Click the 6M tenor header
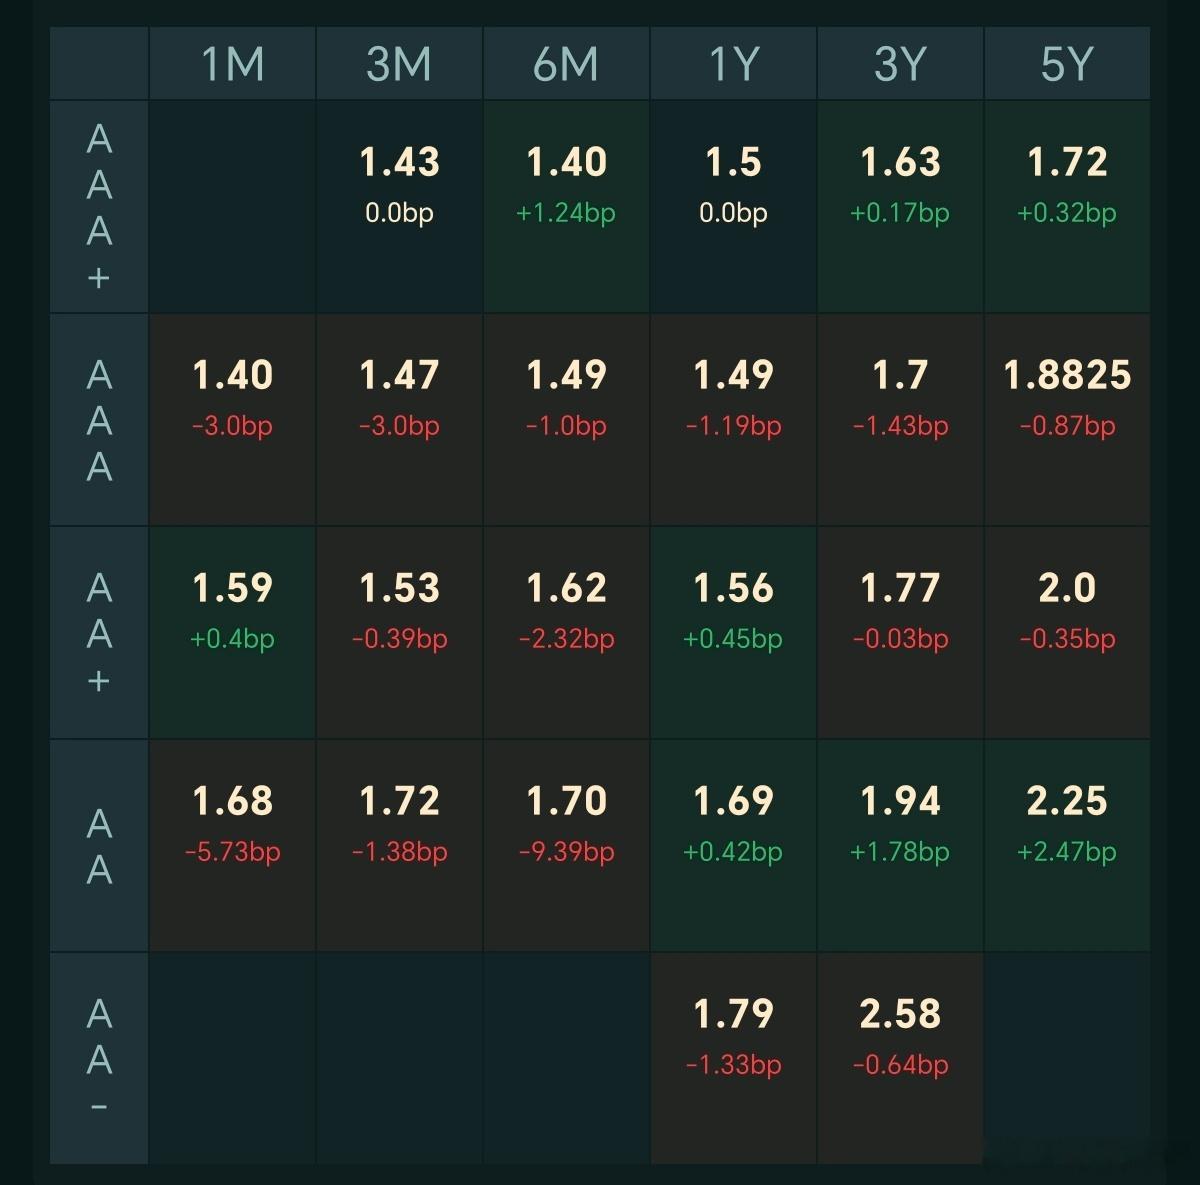 coord(566,64)
